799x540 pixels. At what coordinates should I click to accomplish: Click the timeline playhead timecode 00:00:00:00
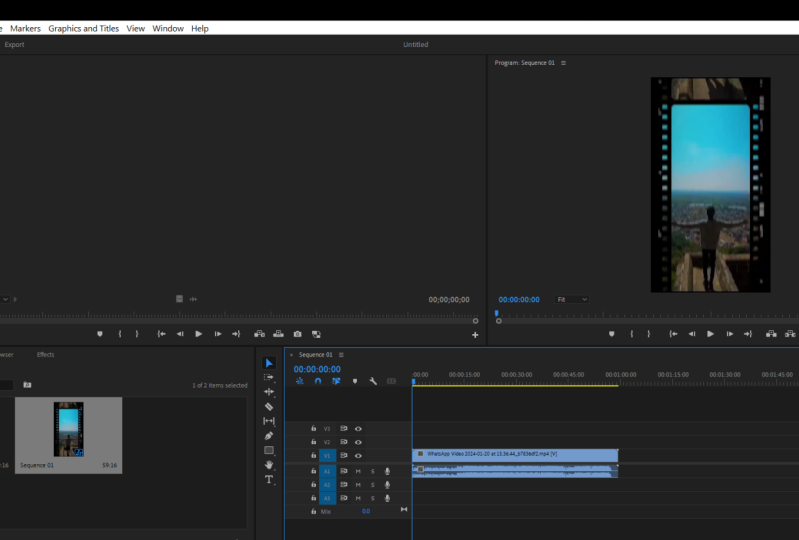click(x=317, y=369)
